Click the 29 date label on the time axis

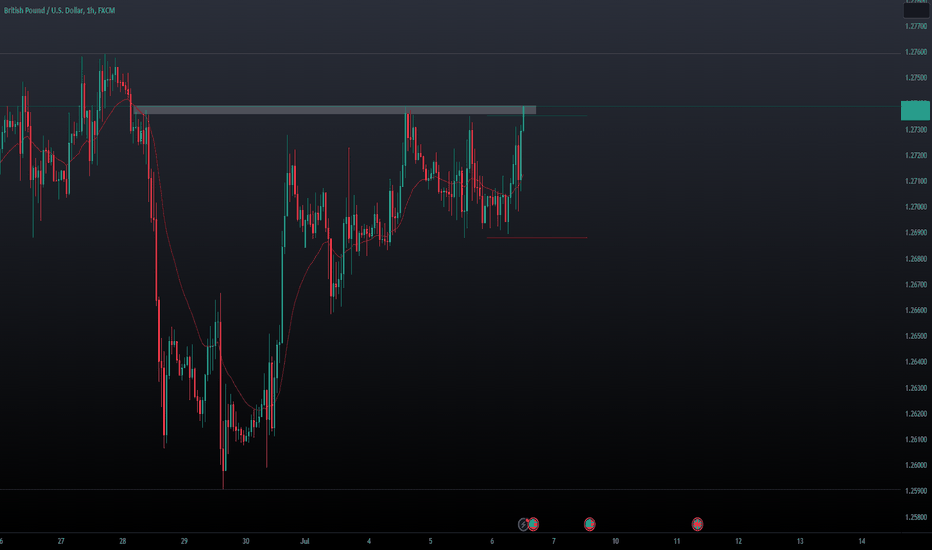pyautogui.click(x=184, y=541)
